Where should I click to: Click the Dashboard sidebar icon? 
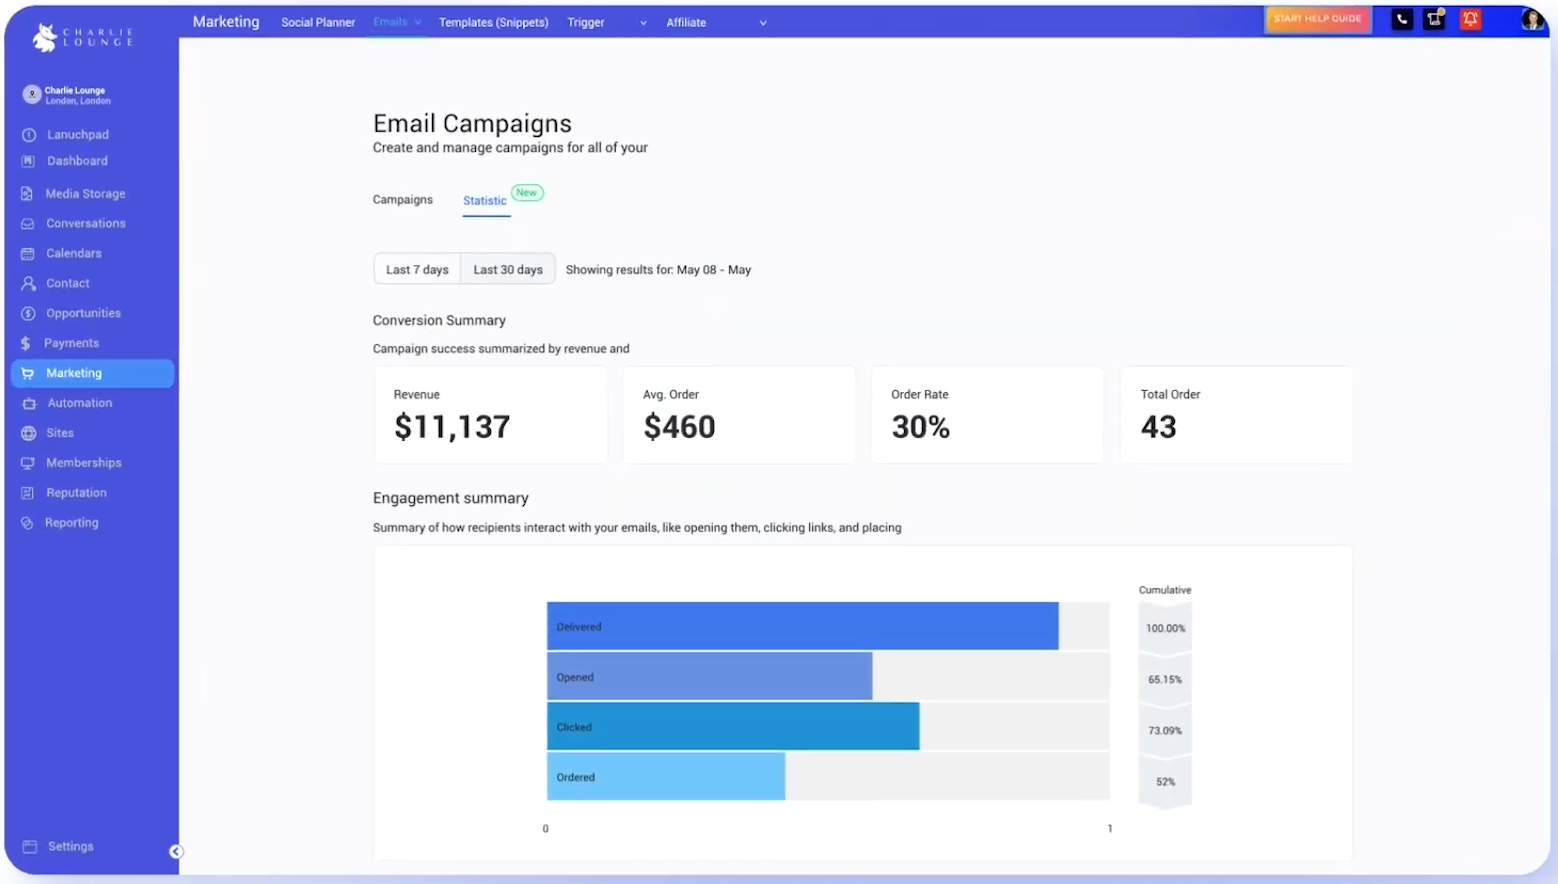point(28,161)
